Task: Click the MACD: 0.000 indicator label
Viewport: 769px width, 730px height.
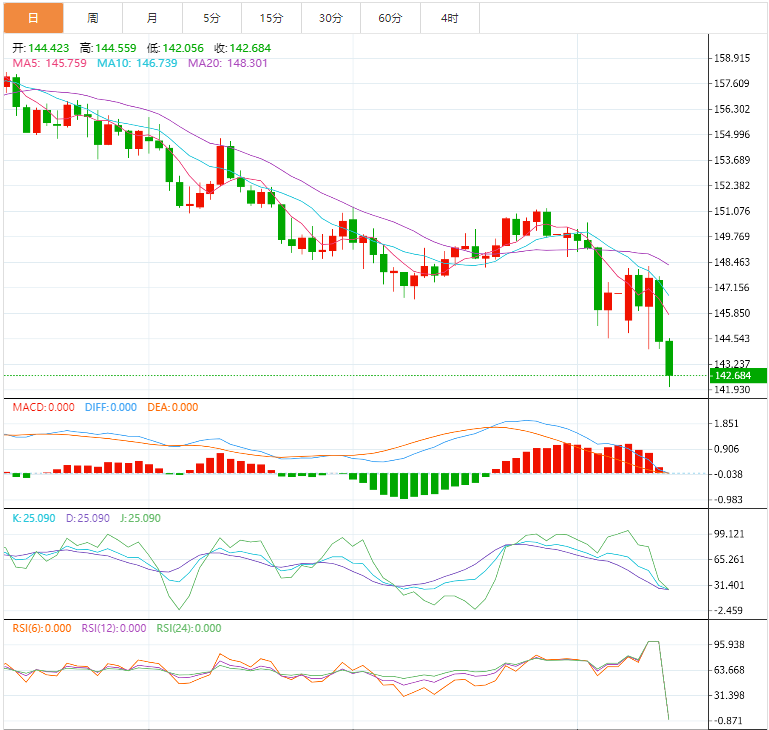Action: point(44,407)
